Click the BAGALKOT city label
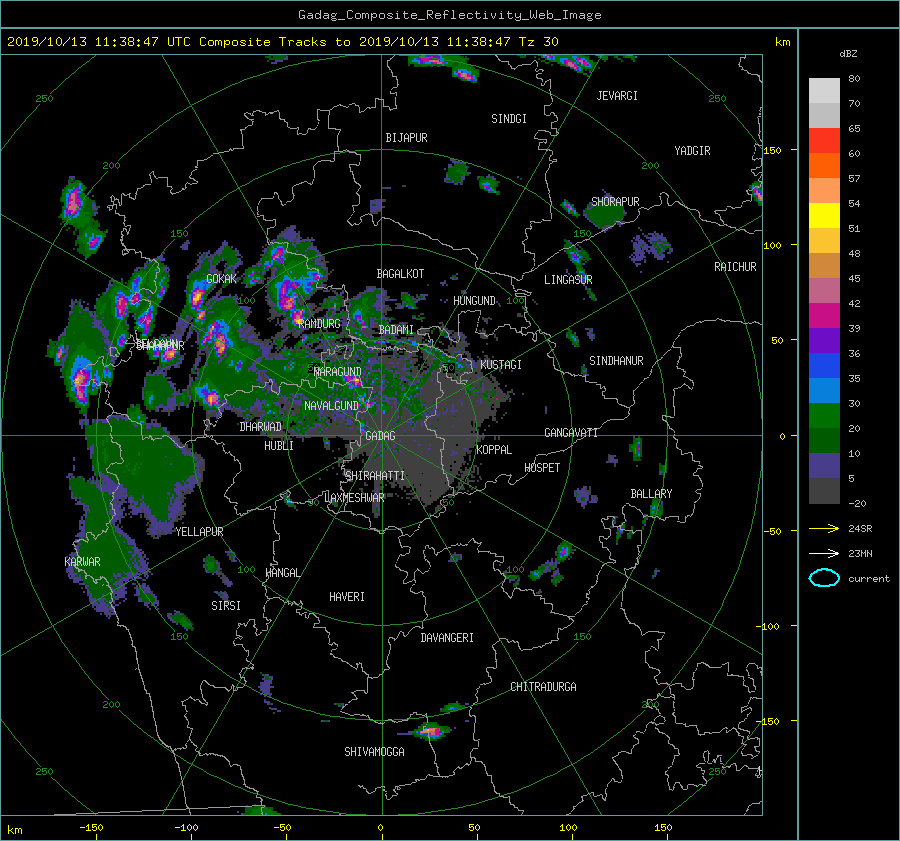Screen dimensions: 900x841 (x=400, y=274)
